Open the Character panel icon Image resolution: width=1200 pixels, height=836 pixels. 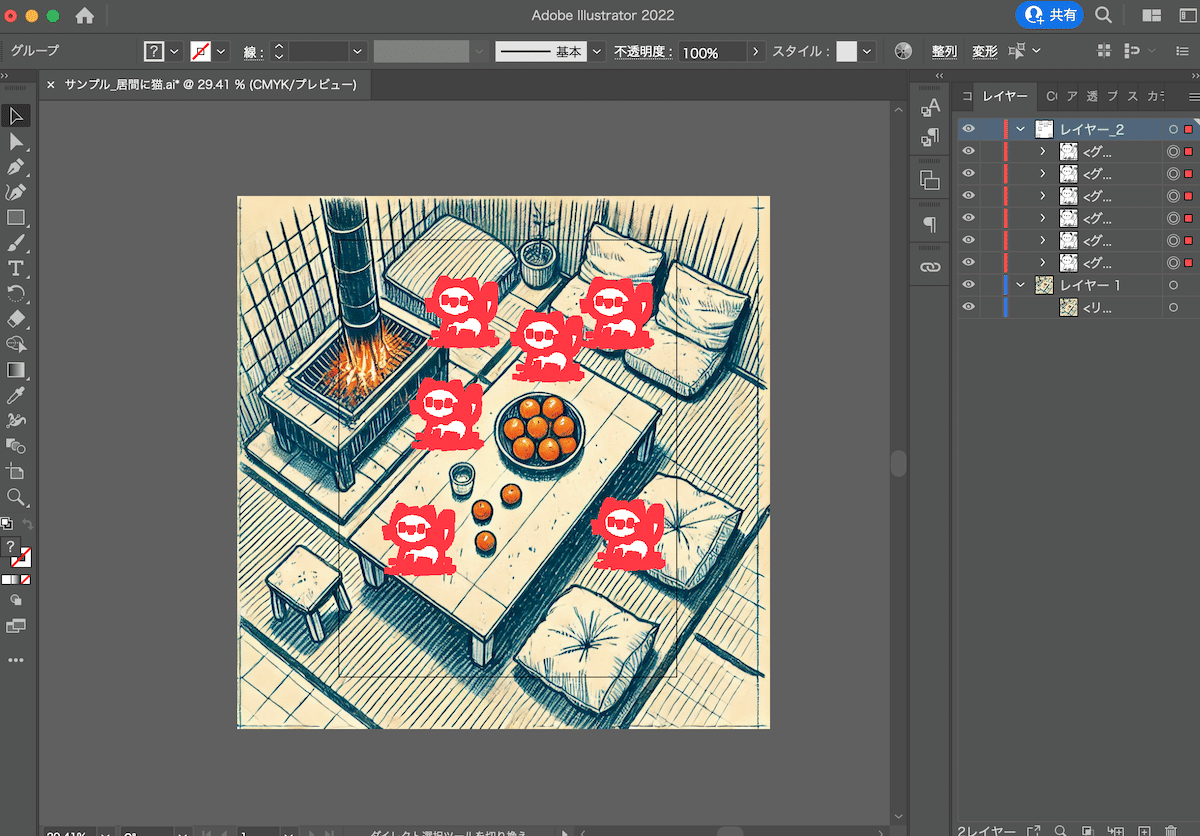930,108
